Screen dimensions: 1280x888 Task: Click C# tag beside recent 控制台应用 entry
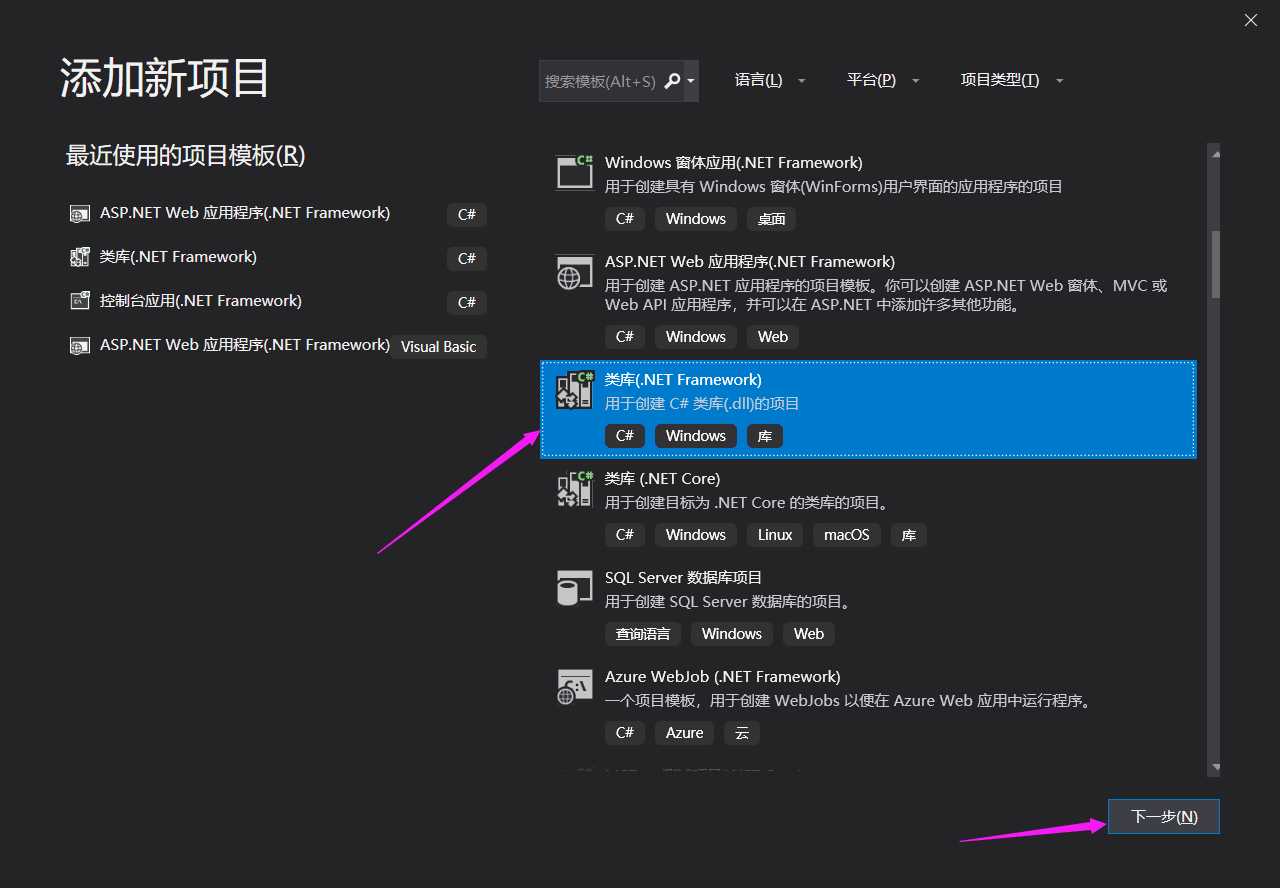click(x=466, y=302)
